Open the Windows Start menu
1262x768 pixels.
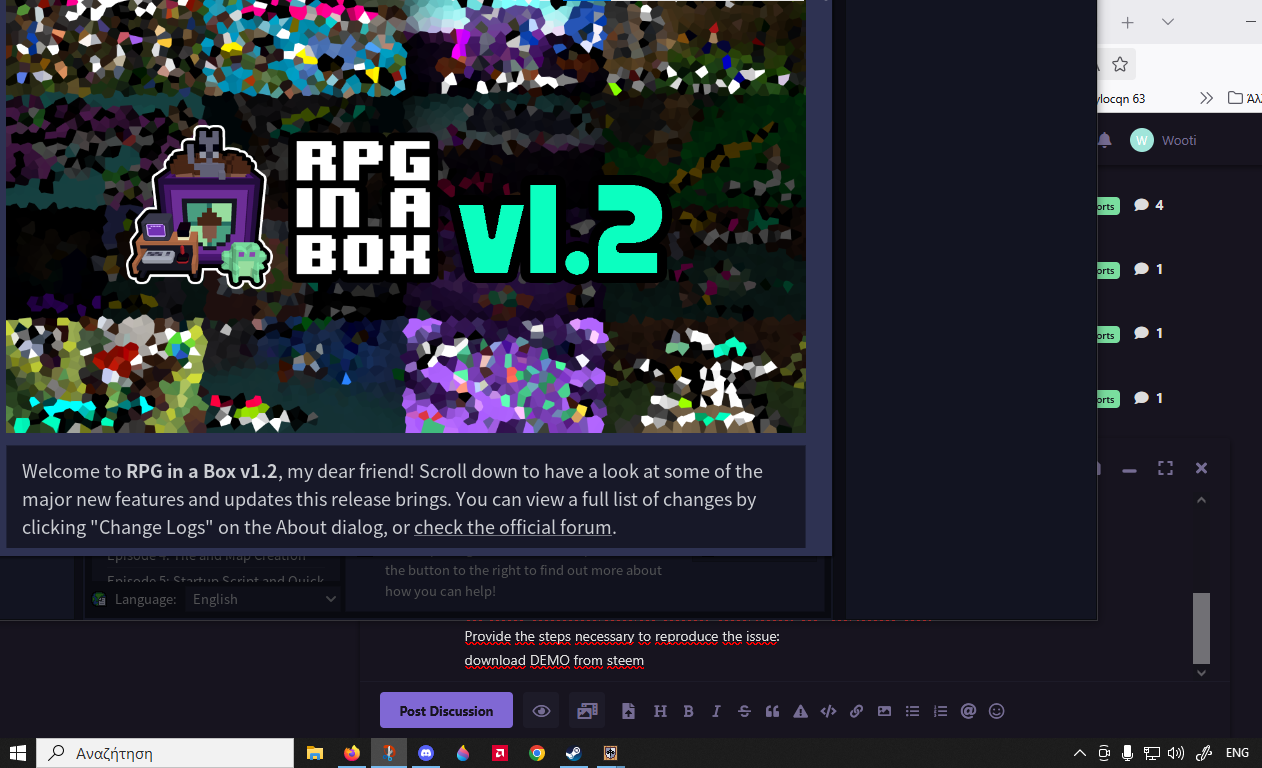[x=18, y=753]
